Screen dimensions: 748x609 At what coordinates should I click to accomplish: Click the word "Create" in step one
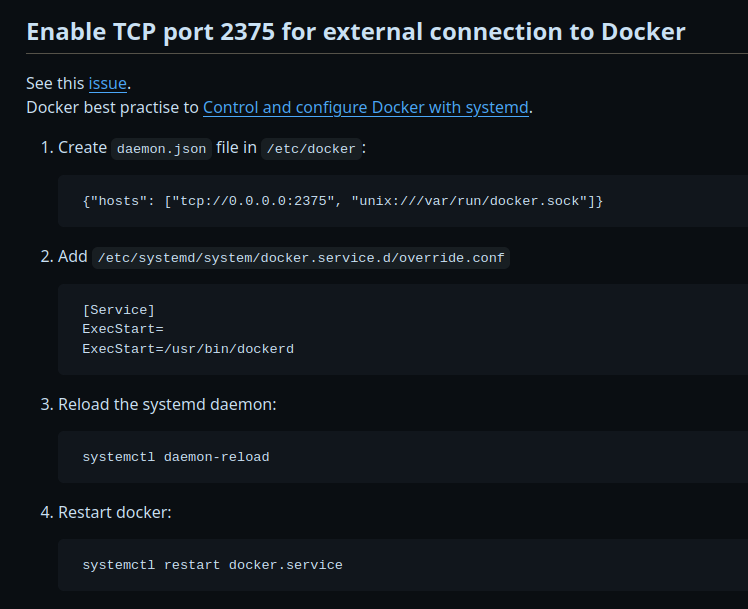(82, 148)
